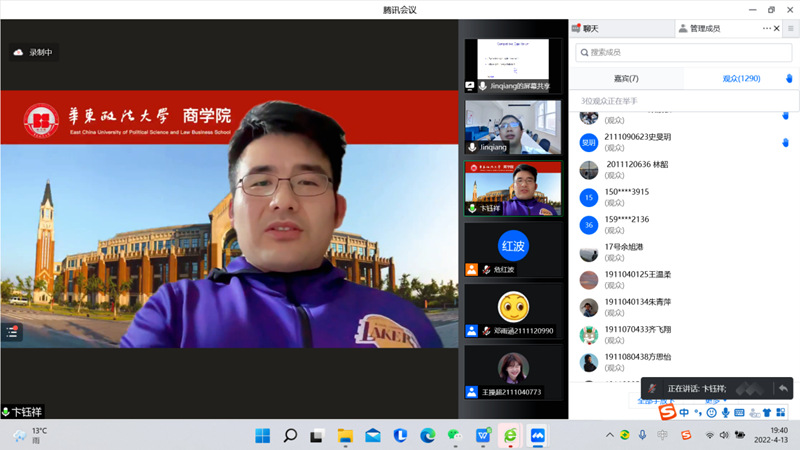The height and width of the screenshot is (450, 800).
Task: Open the Sogou toolbox grid icon
Action: 781,412
